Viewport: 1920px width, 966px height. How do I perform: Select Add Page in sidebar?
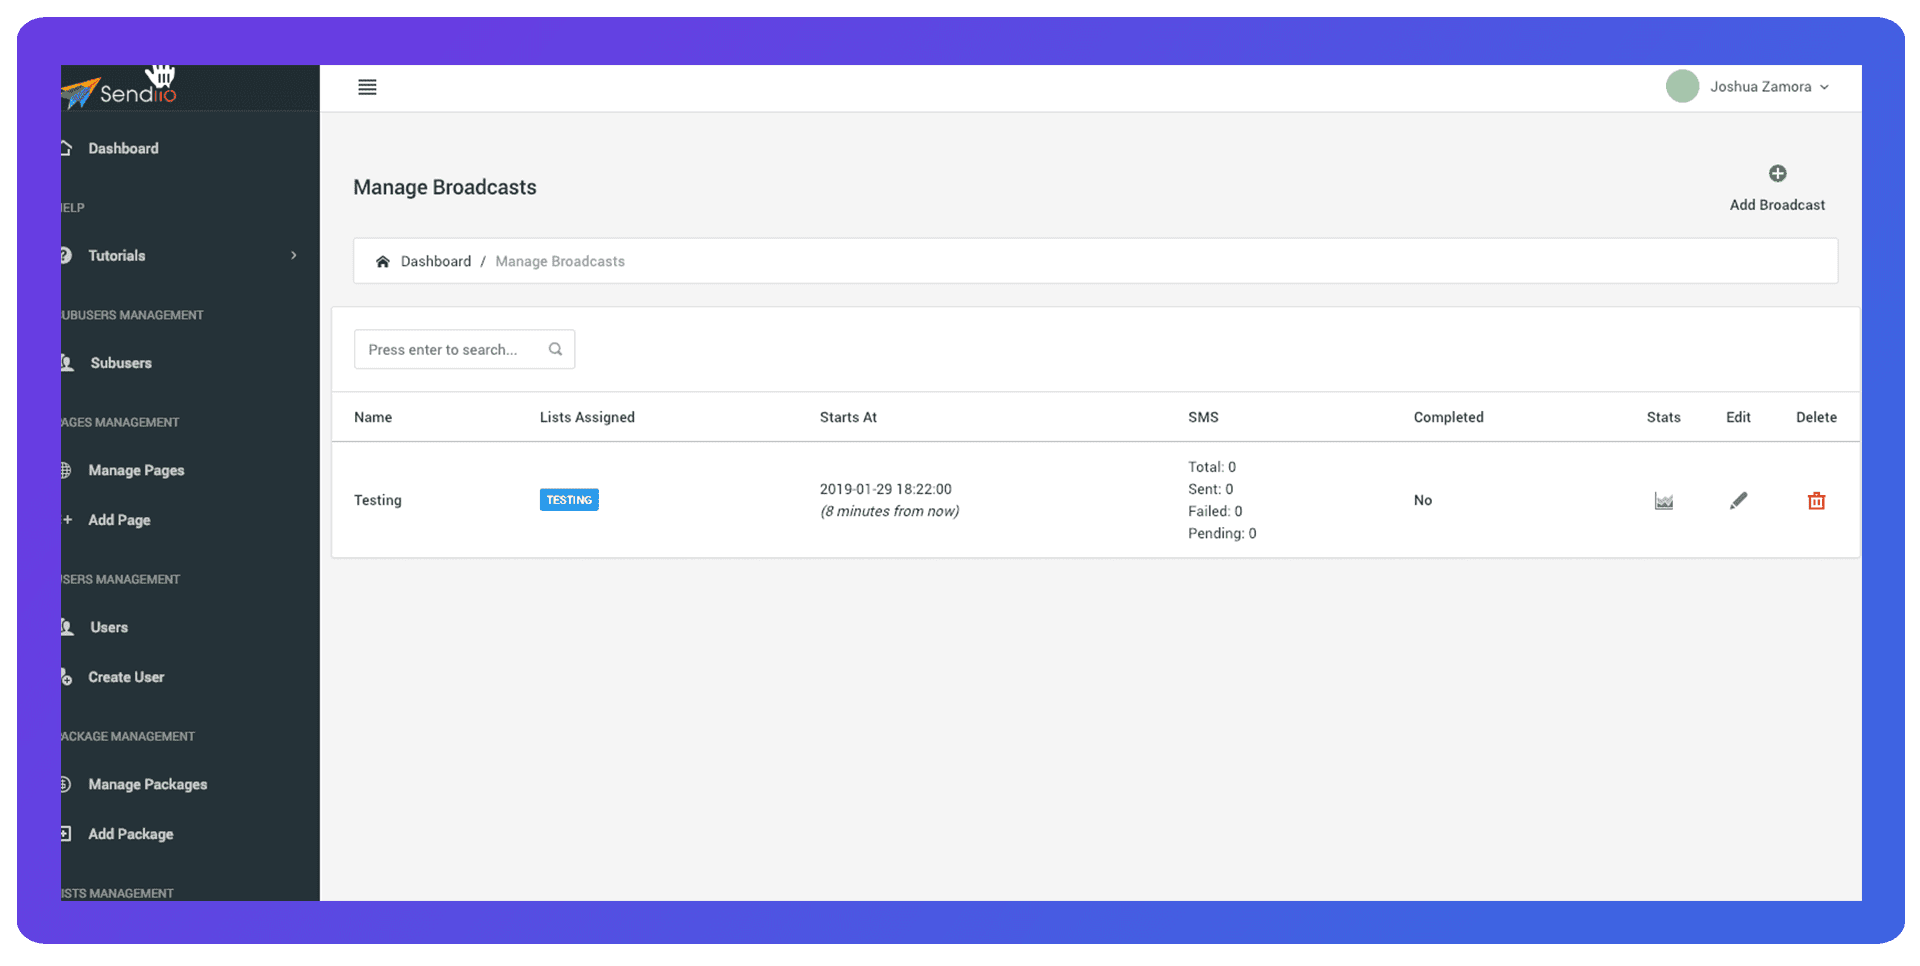click(x=119, y=520)
